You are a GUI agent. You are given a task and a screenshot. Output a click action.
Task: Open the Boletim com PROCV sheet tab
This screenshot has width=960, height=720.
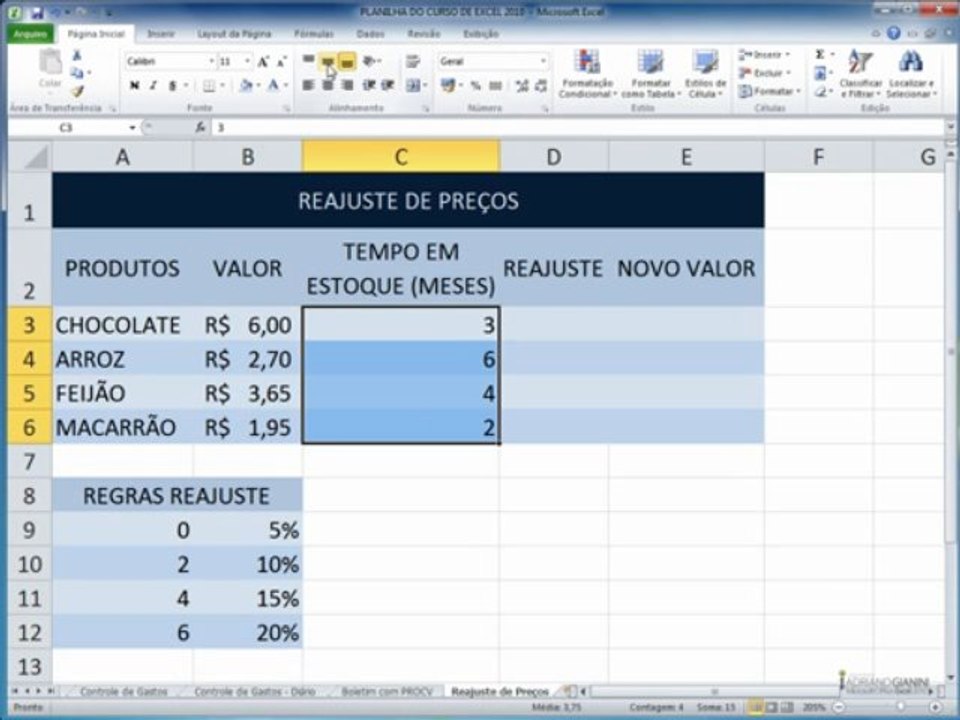387,691
